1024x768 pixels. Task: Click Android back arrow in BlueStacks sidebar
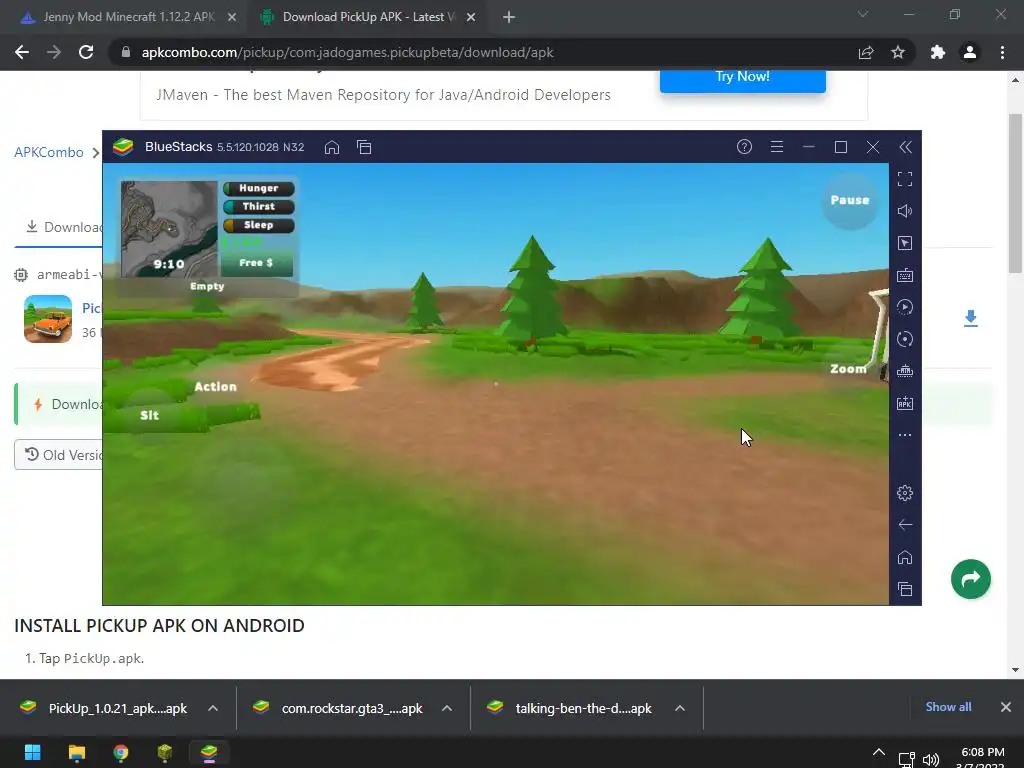click(x=905, y=525)
